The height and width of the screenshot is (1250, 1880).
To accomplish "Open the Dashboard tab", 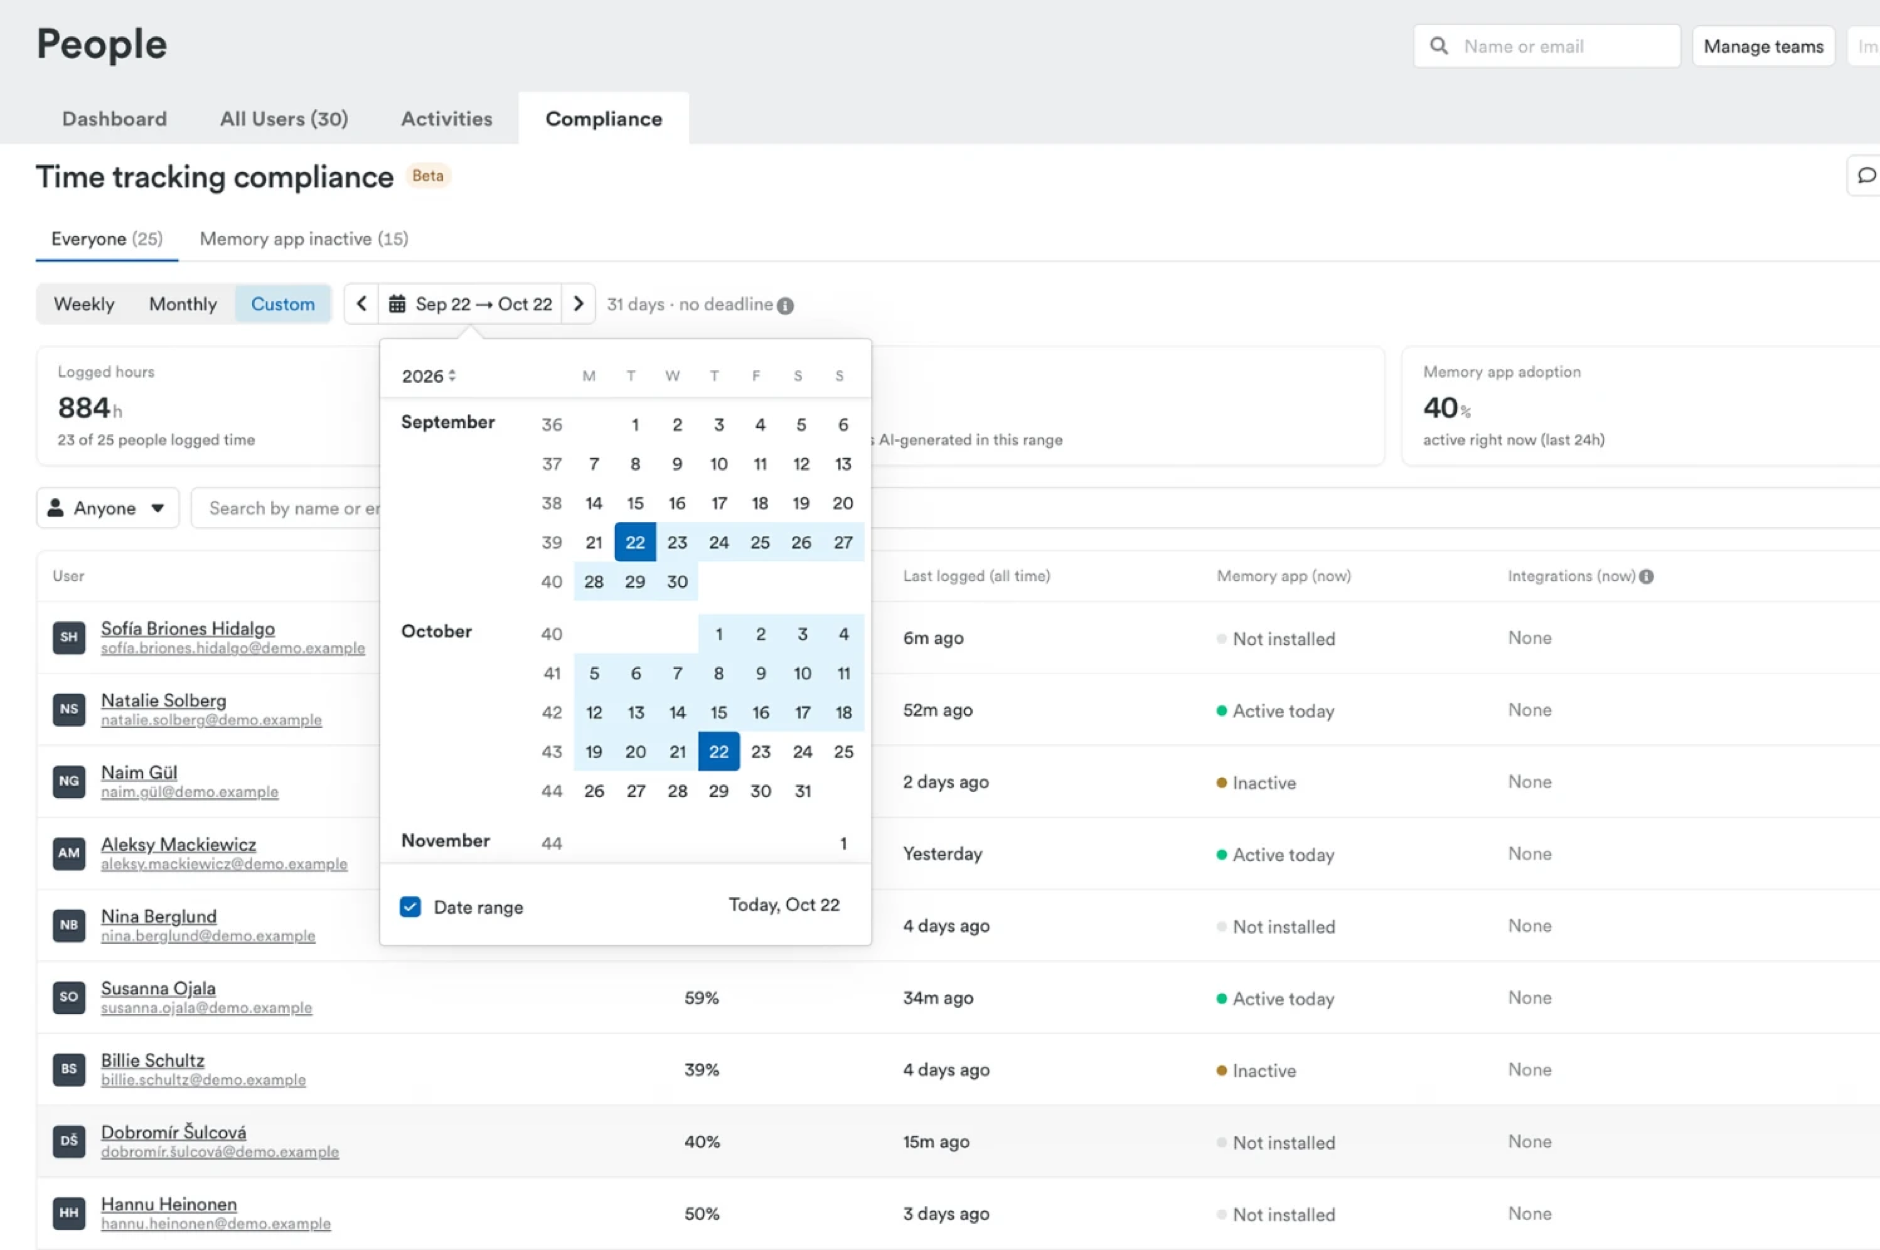I will click(114, 119).
